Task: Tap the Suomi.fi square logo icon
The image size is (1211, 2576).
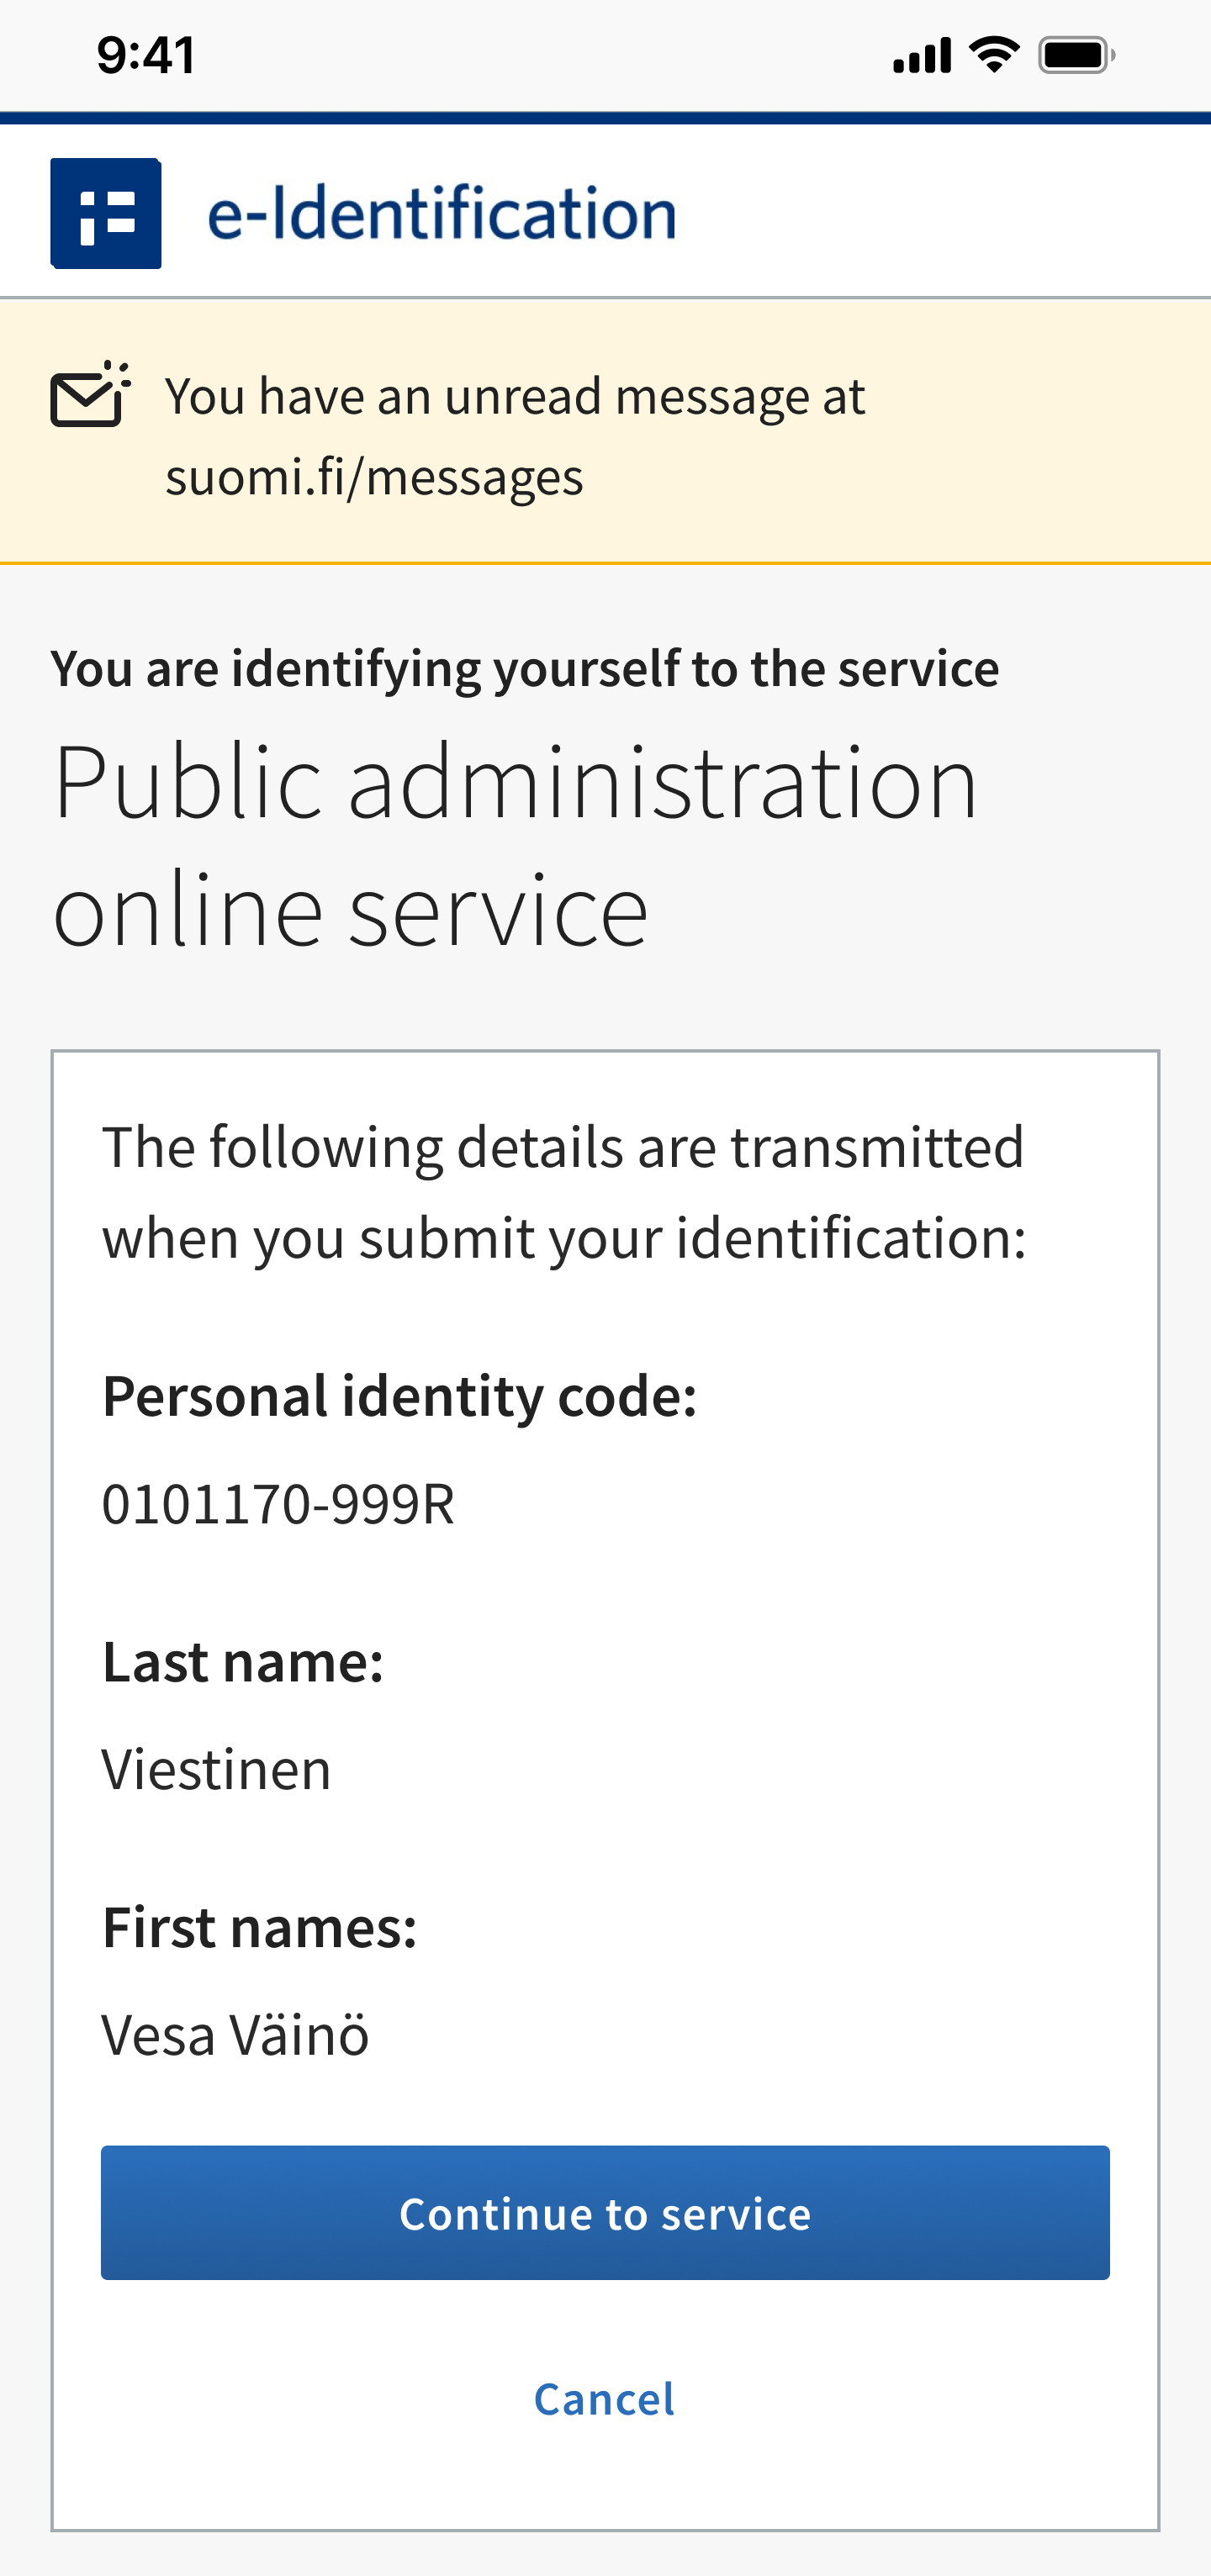Action: 106,213
